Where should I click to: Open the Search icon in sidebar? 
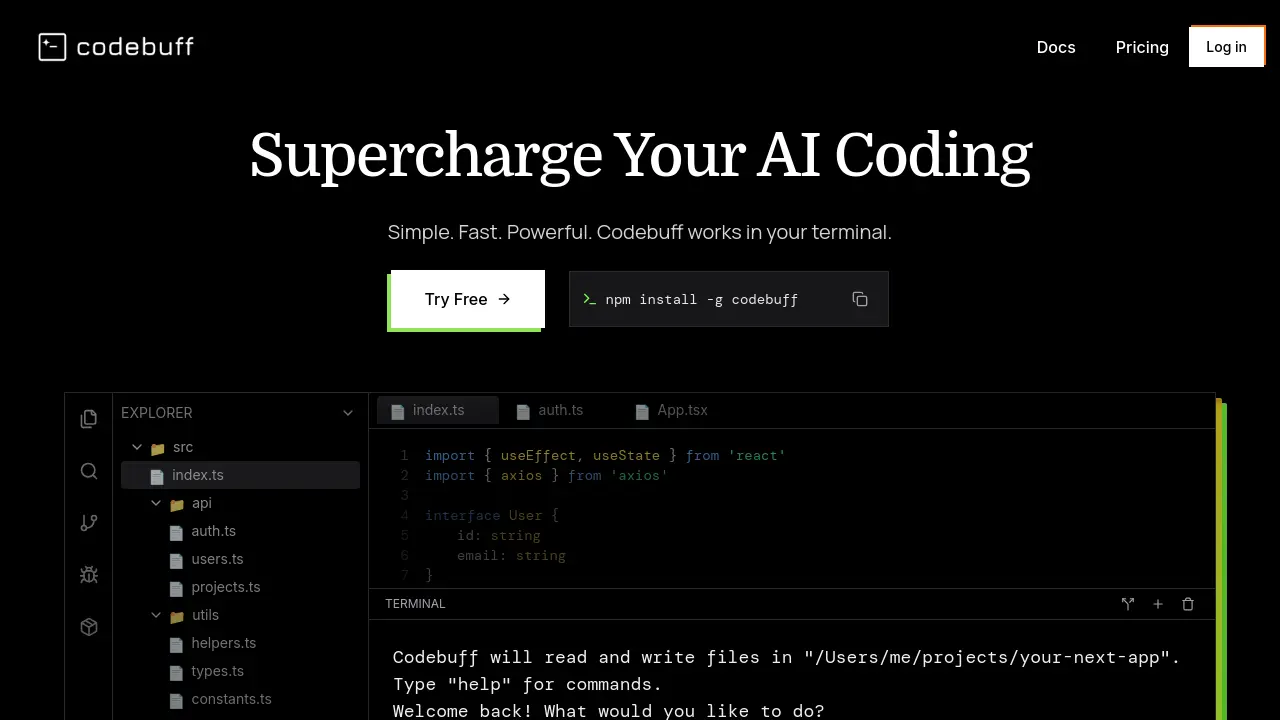point(89,471)
